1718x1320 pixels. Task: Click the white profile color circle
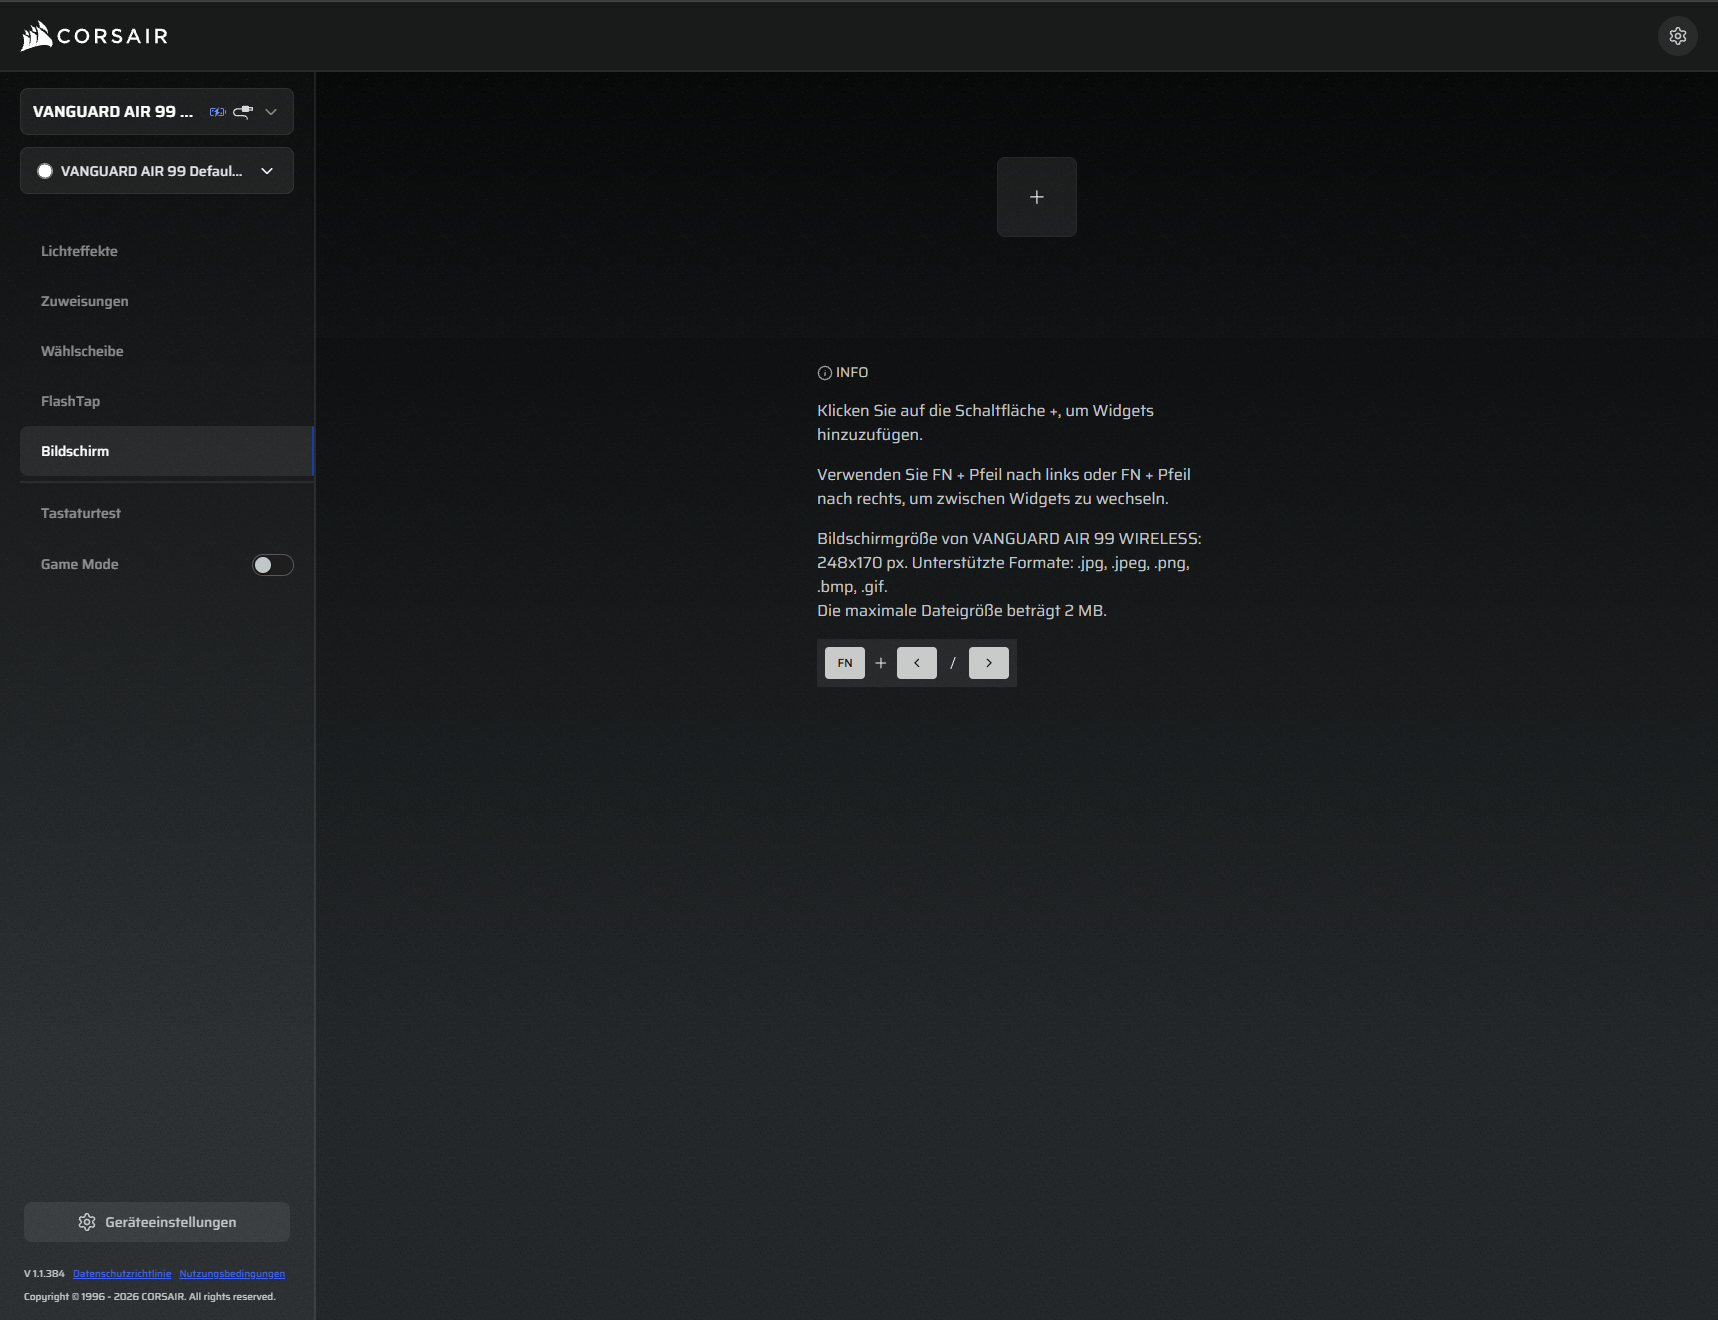tap(45, 171)
